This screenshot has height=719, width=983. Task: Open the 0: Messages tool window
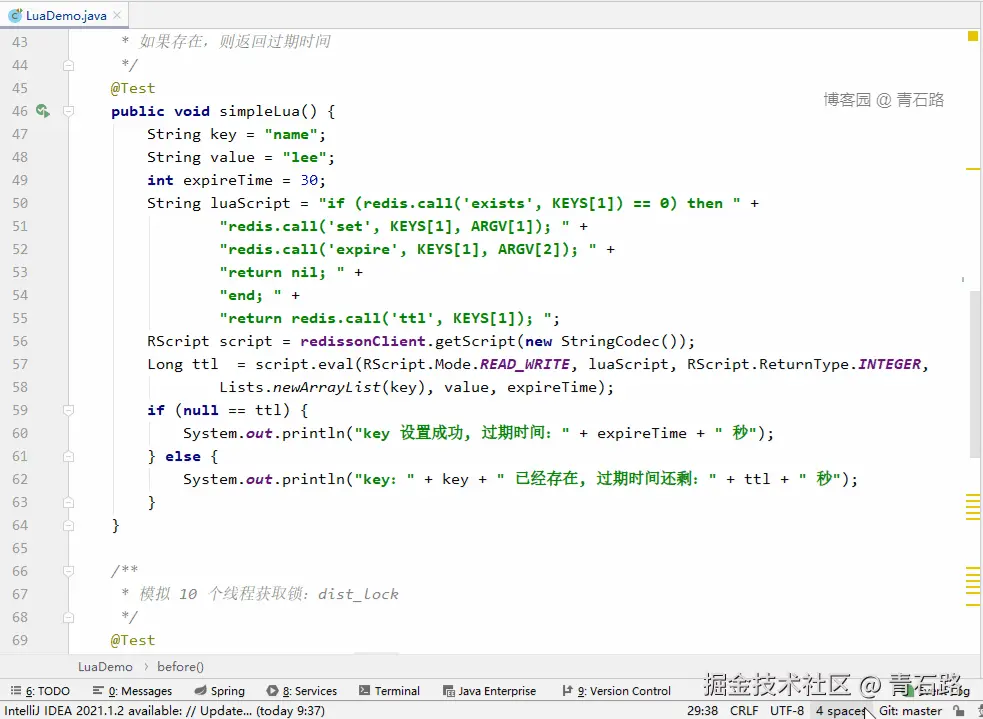132,691
